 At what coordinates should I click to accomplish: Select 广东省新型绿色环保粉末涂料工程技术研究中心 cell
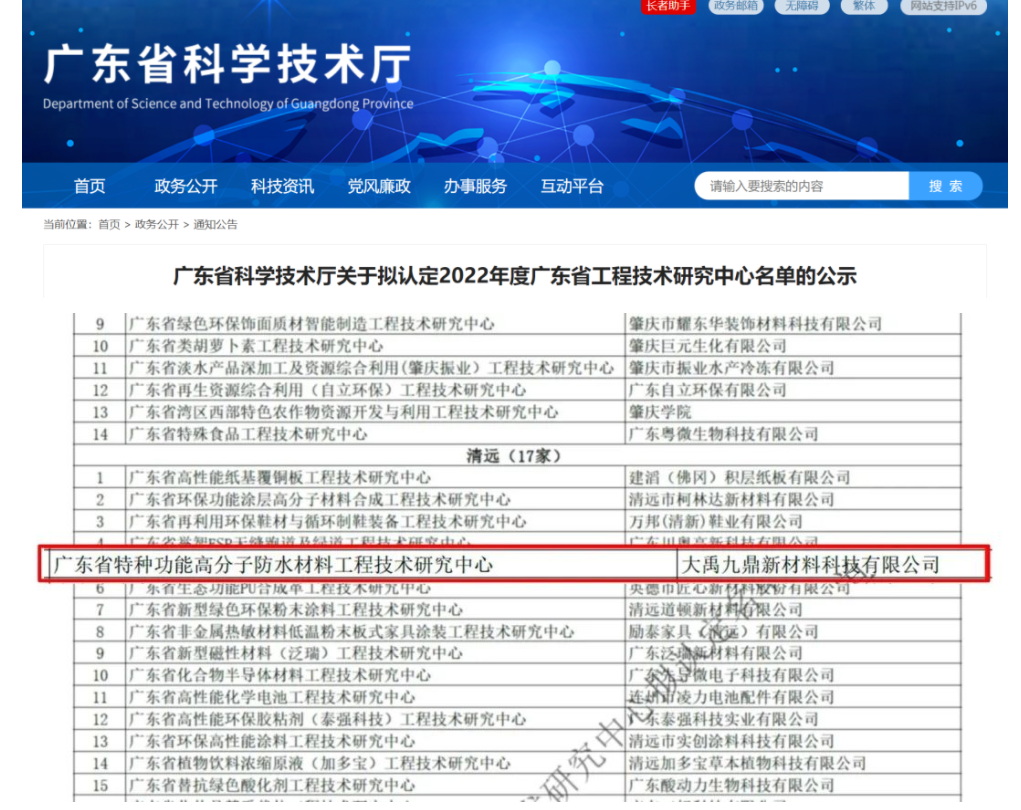click(375, 610)
